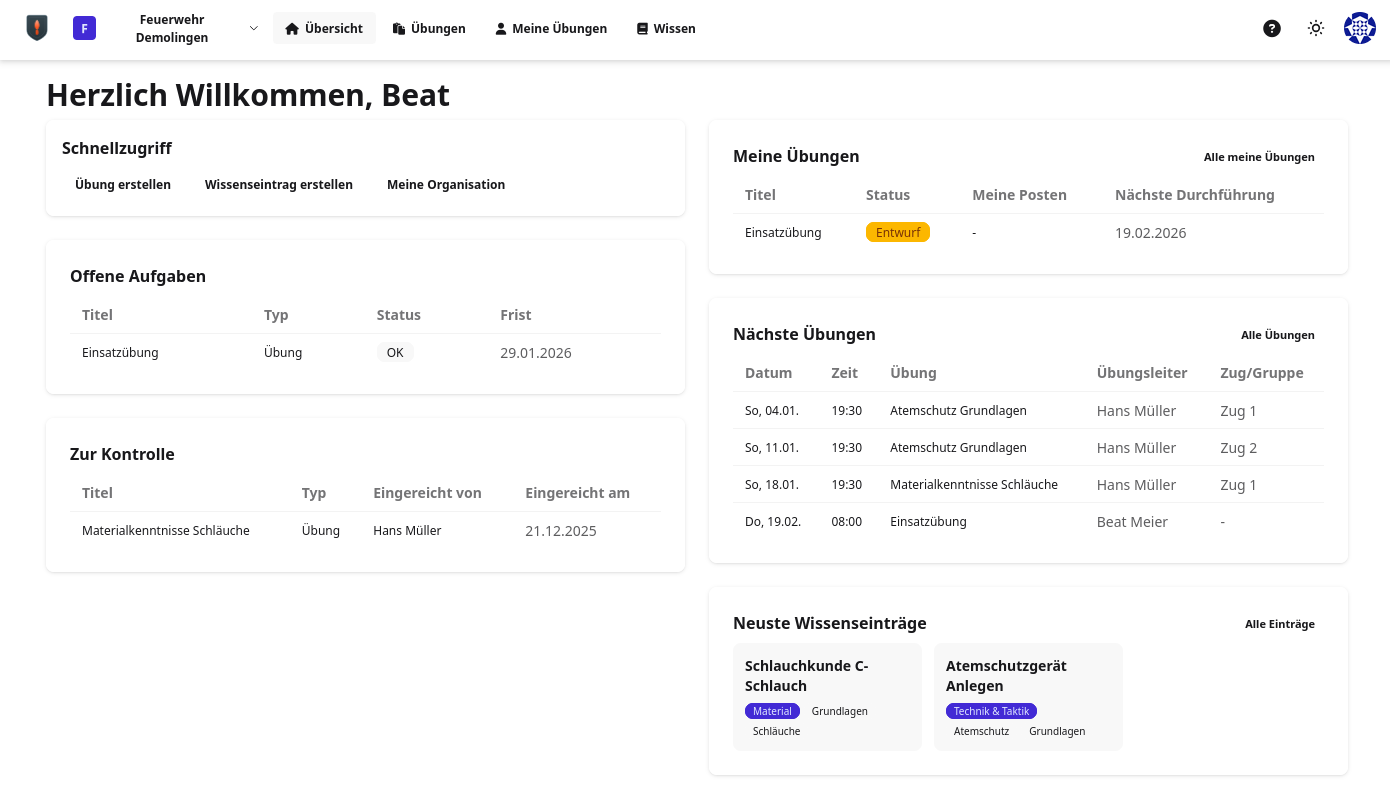Click the shield logo icon
This screenshot has height=799, width=1390.
point(37,28)
